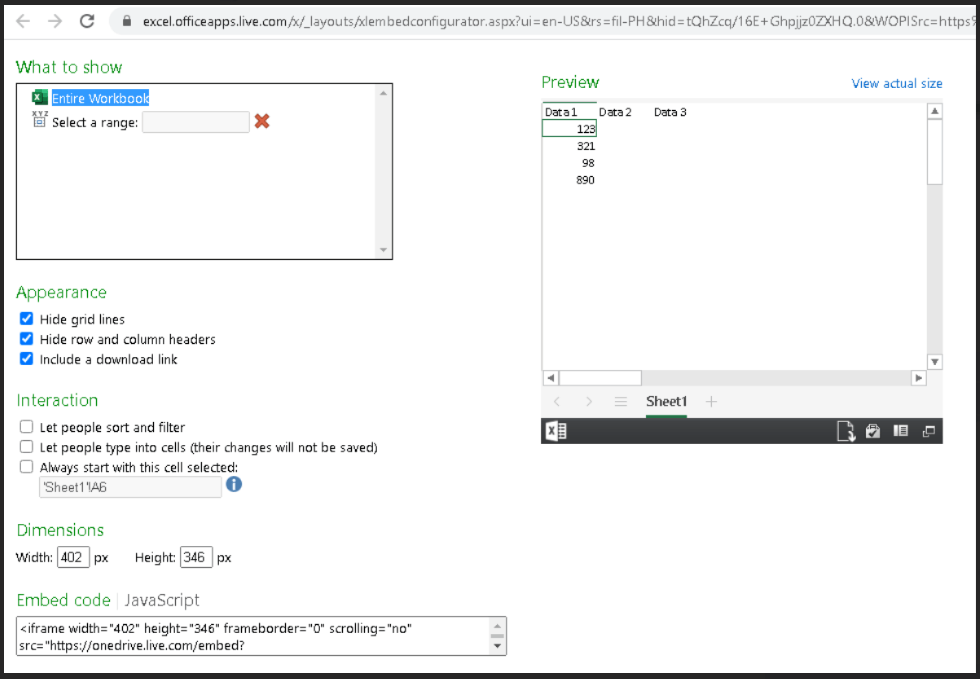Click the Add sheet plus button
This screenshot has height=679, width=980.
click(x=710, y=400)
